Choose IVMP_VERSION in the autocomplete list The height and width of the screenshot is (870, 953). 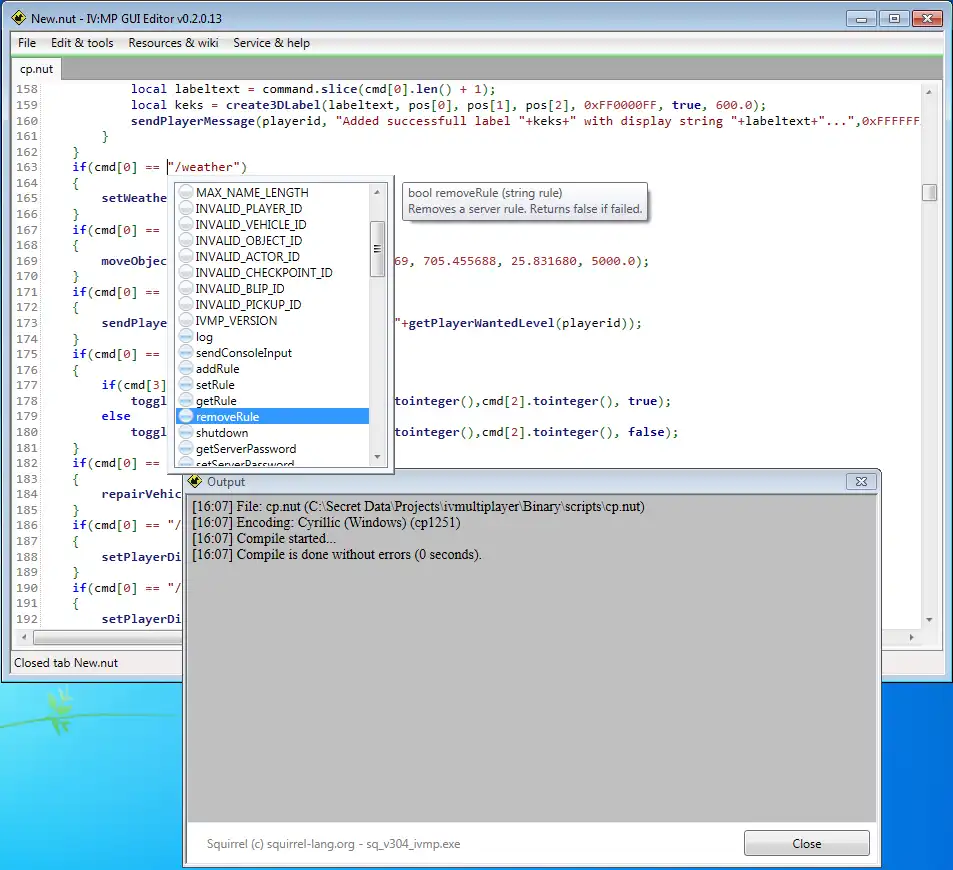coord(272,320)
